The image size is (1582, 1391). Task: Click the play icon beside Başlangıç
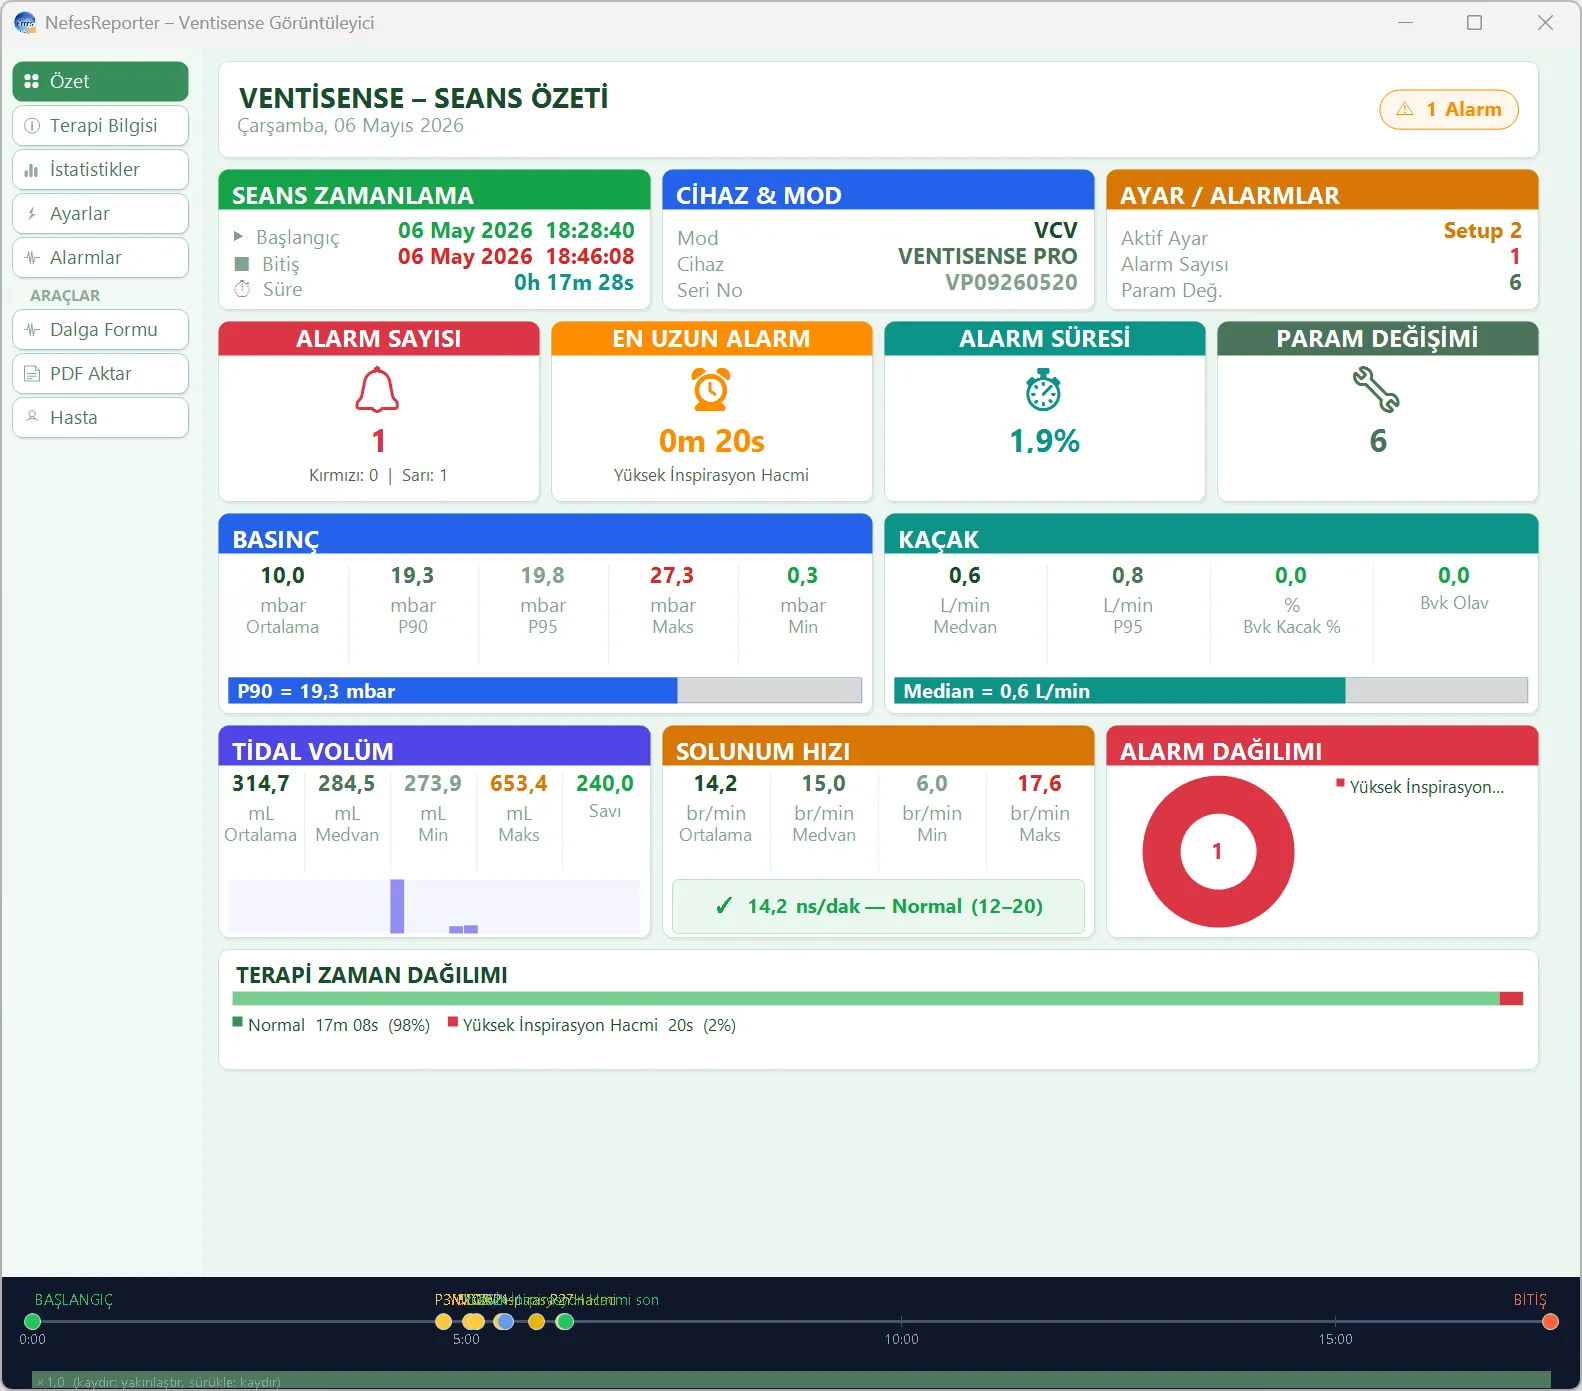point(239,237)
